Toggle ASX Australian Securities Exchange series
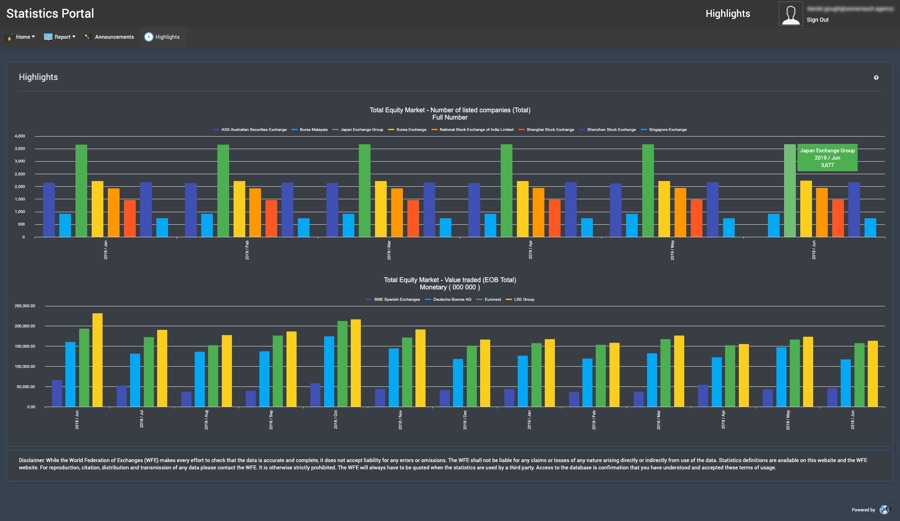900x521 pixels. pos(254,129)
